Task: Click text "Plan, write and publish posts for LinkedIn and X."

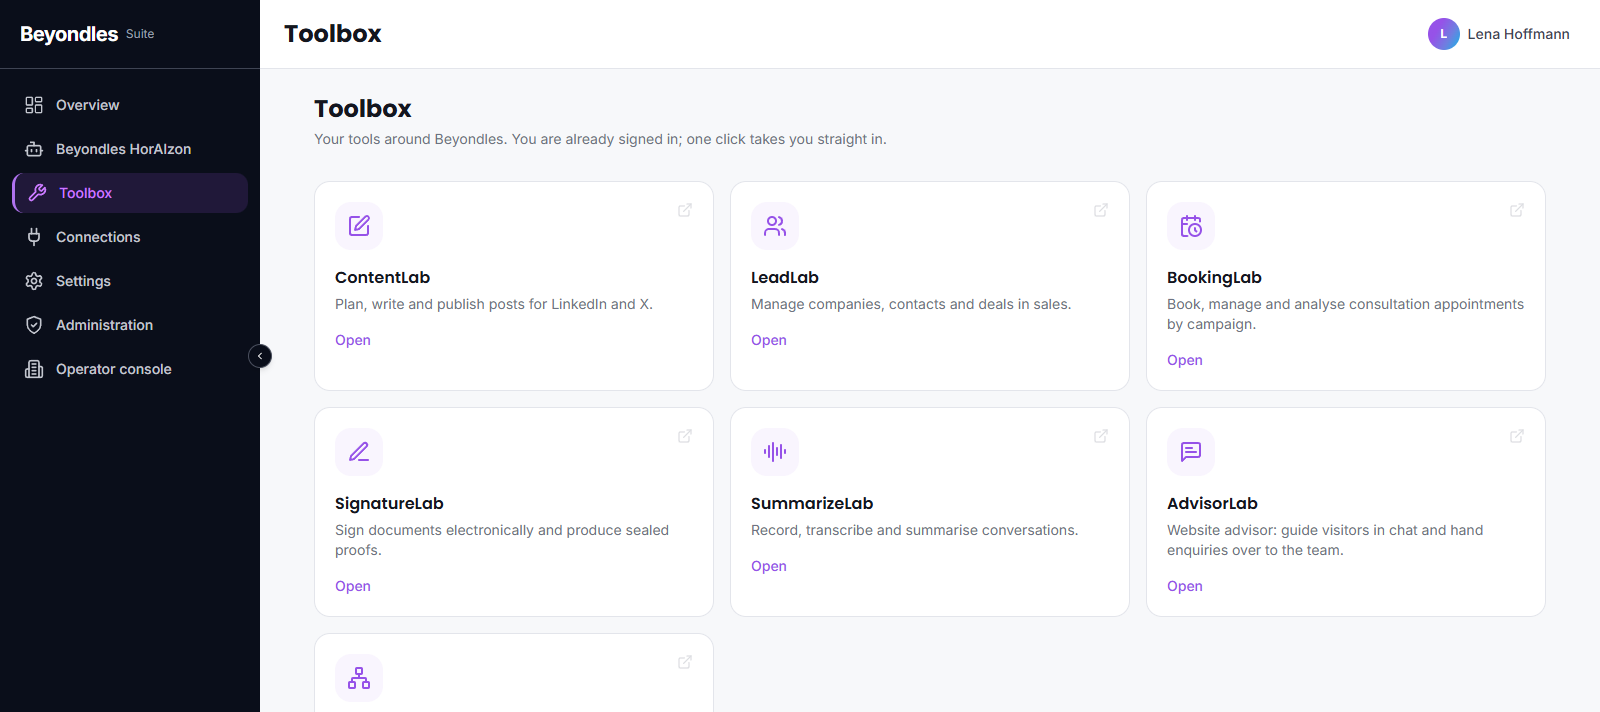Action: click(x=494, y=304)
